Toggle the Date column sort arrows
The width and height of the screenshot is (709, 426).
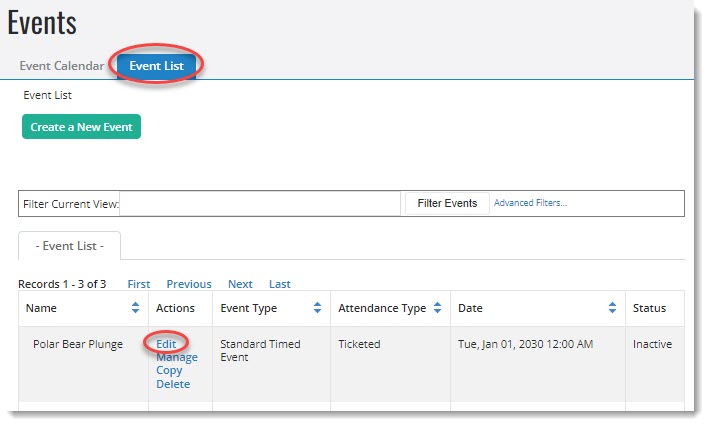click(612, 308)
